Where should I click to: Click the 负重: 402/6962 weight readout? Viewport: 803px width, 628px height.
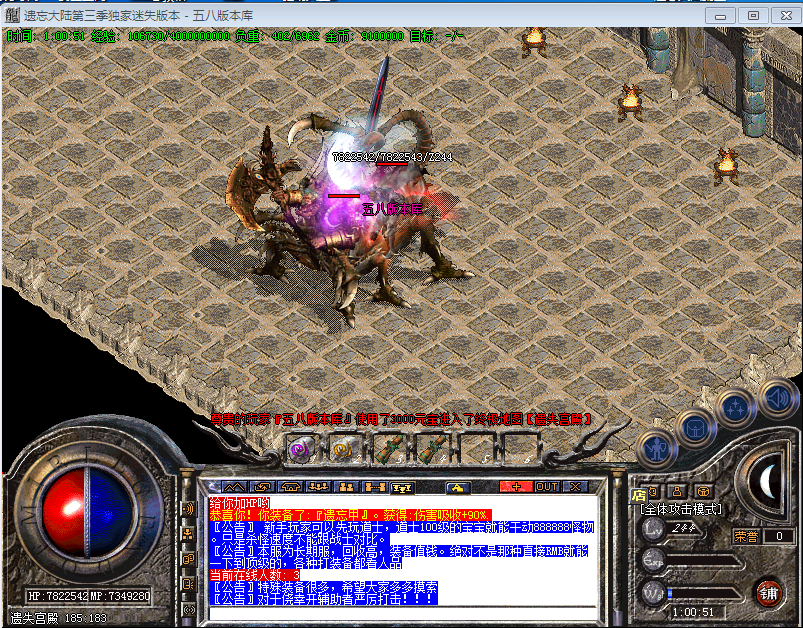coord(277,36)
